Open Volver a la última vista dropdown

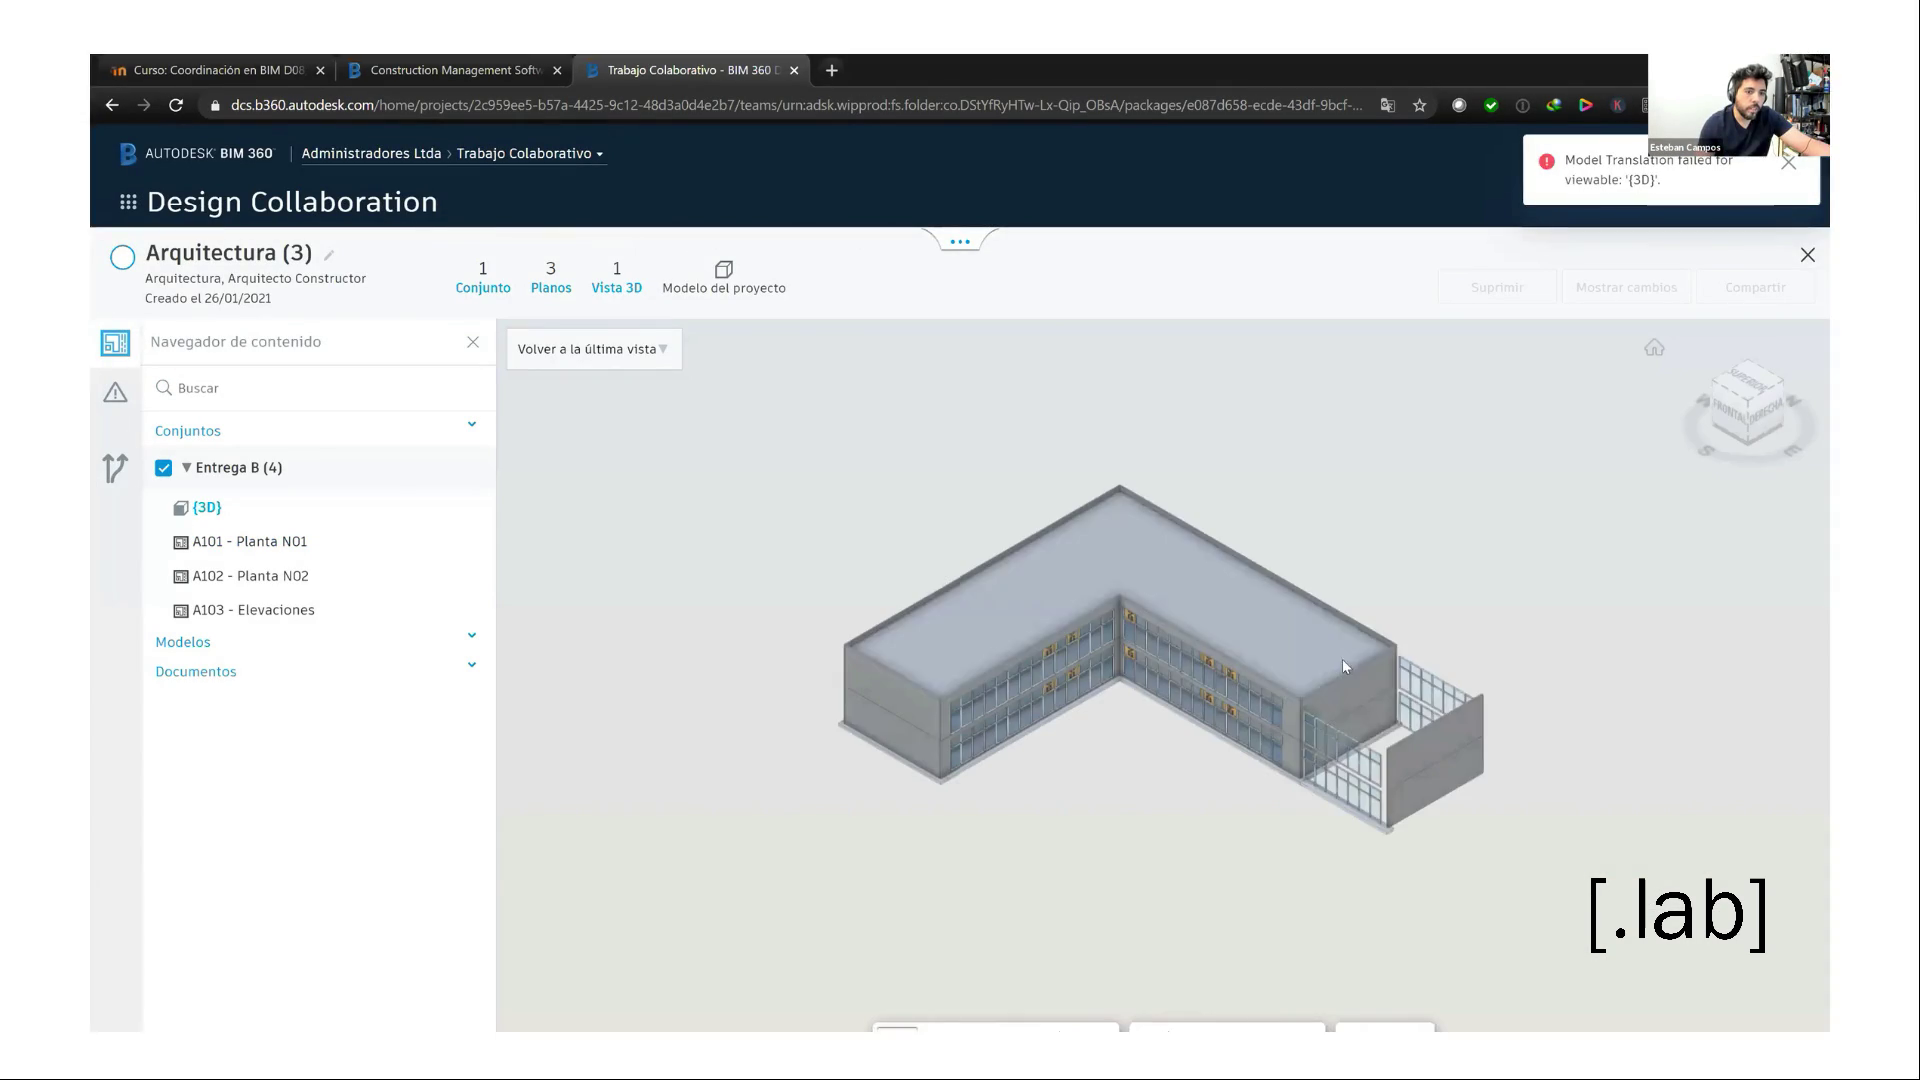[593, 349]
